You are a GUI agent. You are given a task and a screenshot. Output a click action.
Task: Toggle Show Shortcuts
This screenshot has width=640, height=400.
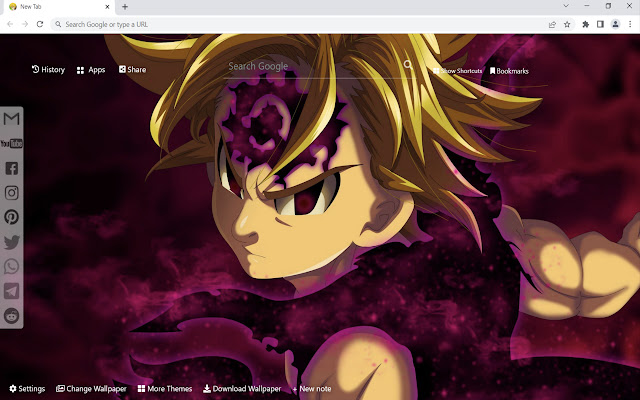457,71
